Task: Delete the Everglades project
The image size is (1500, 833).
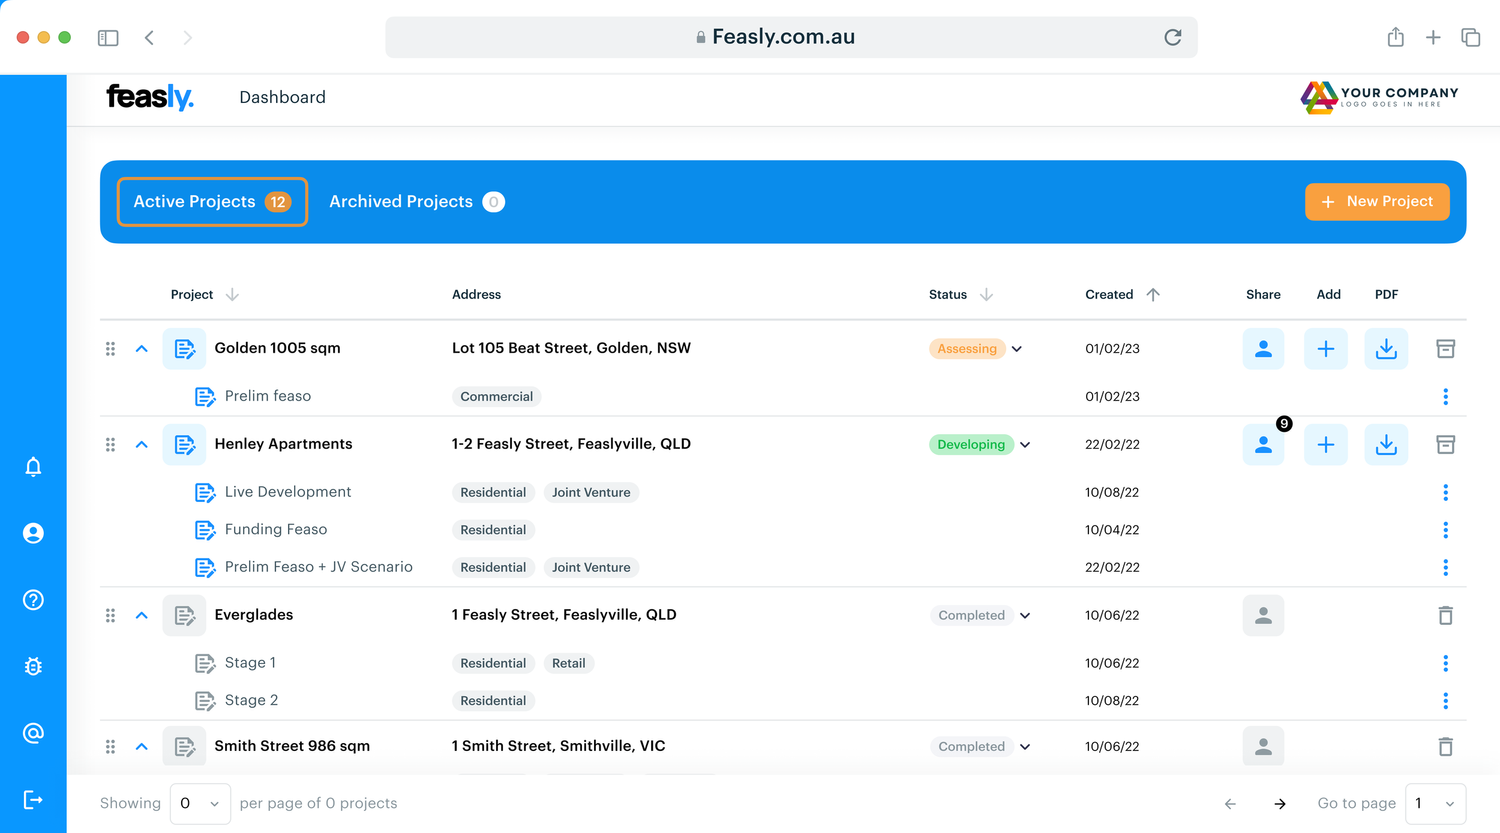Action: tap(1445, 615)
